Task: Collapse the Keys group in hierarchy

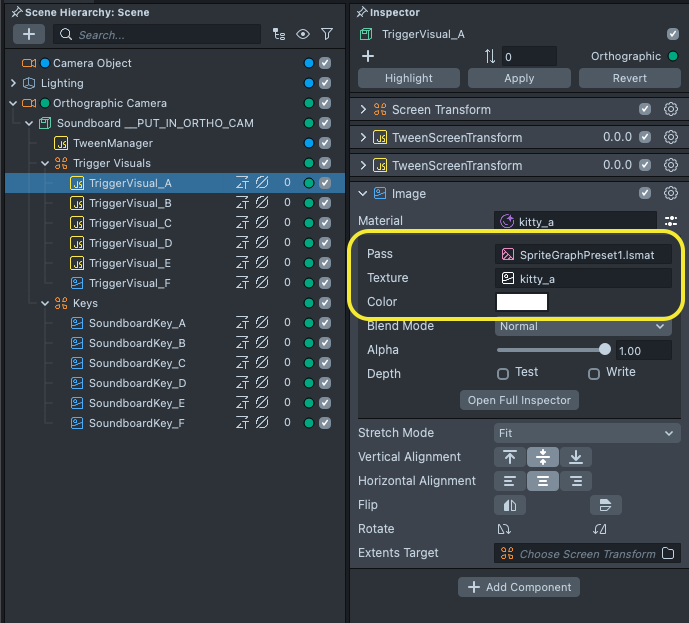Action: [45, 303]
